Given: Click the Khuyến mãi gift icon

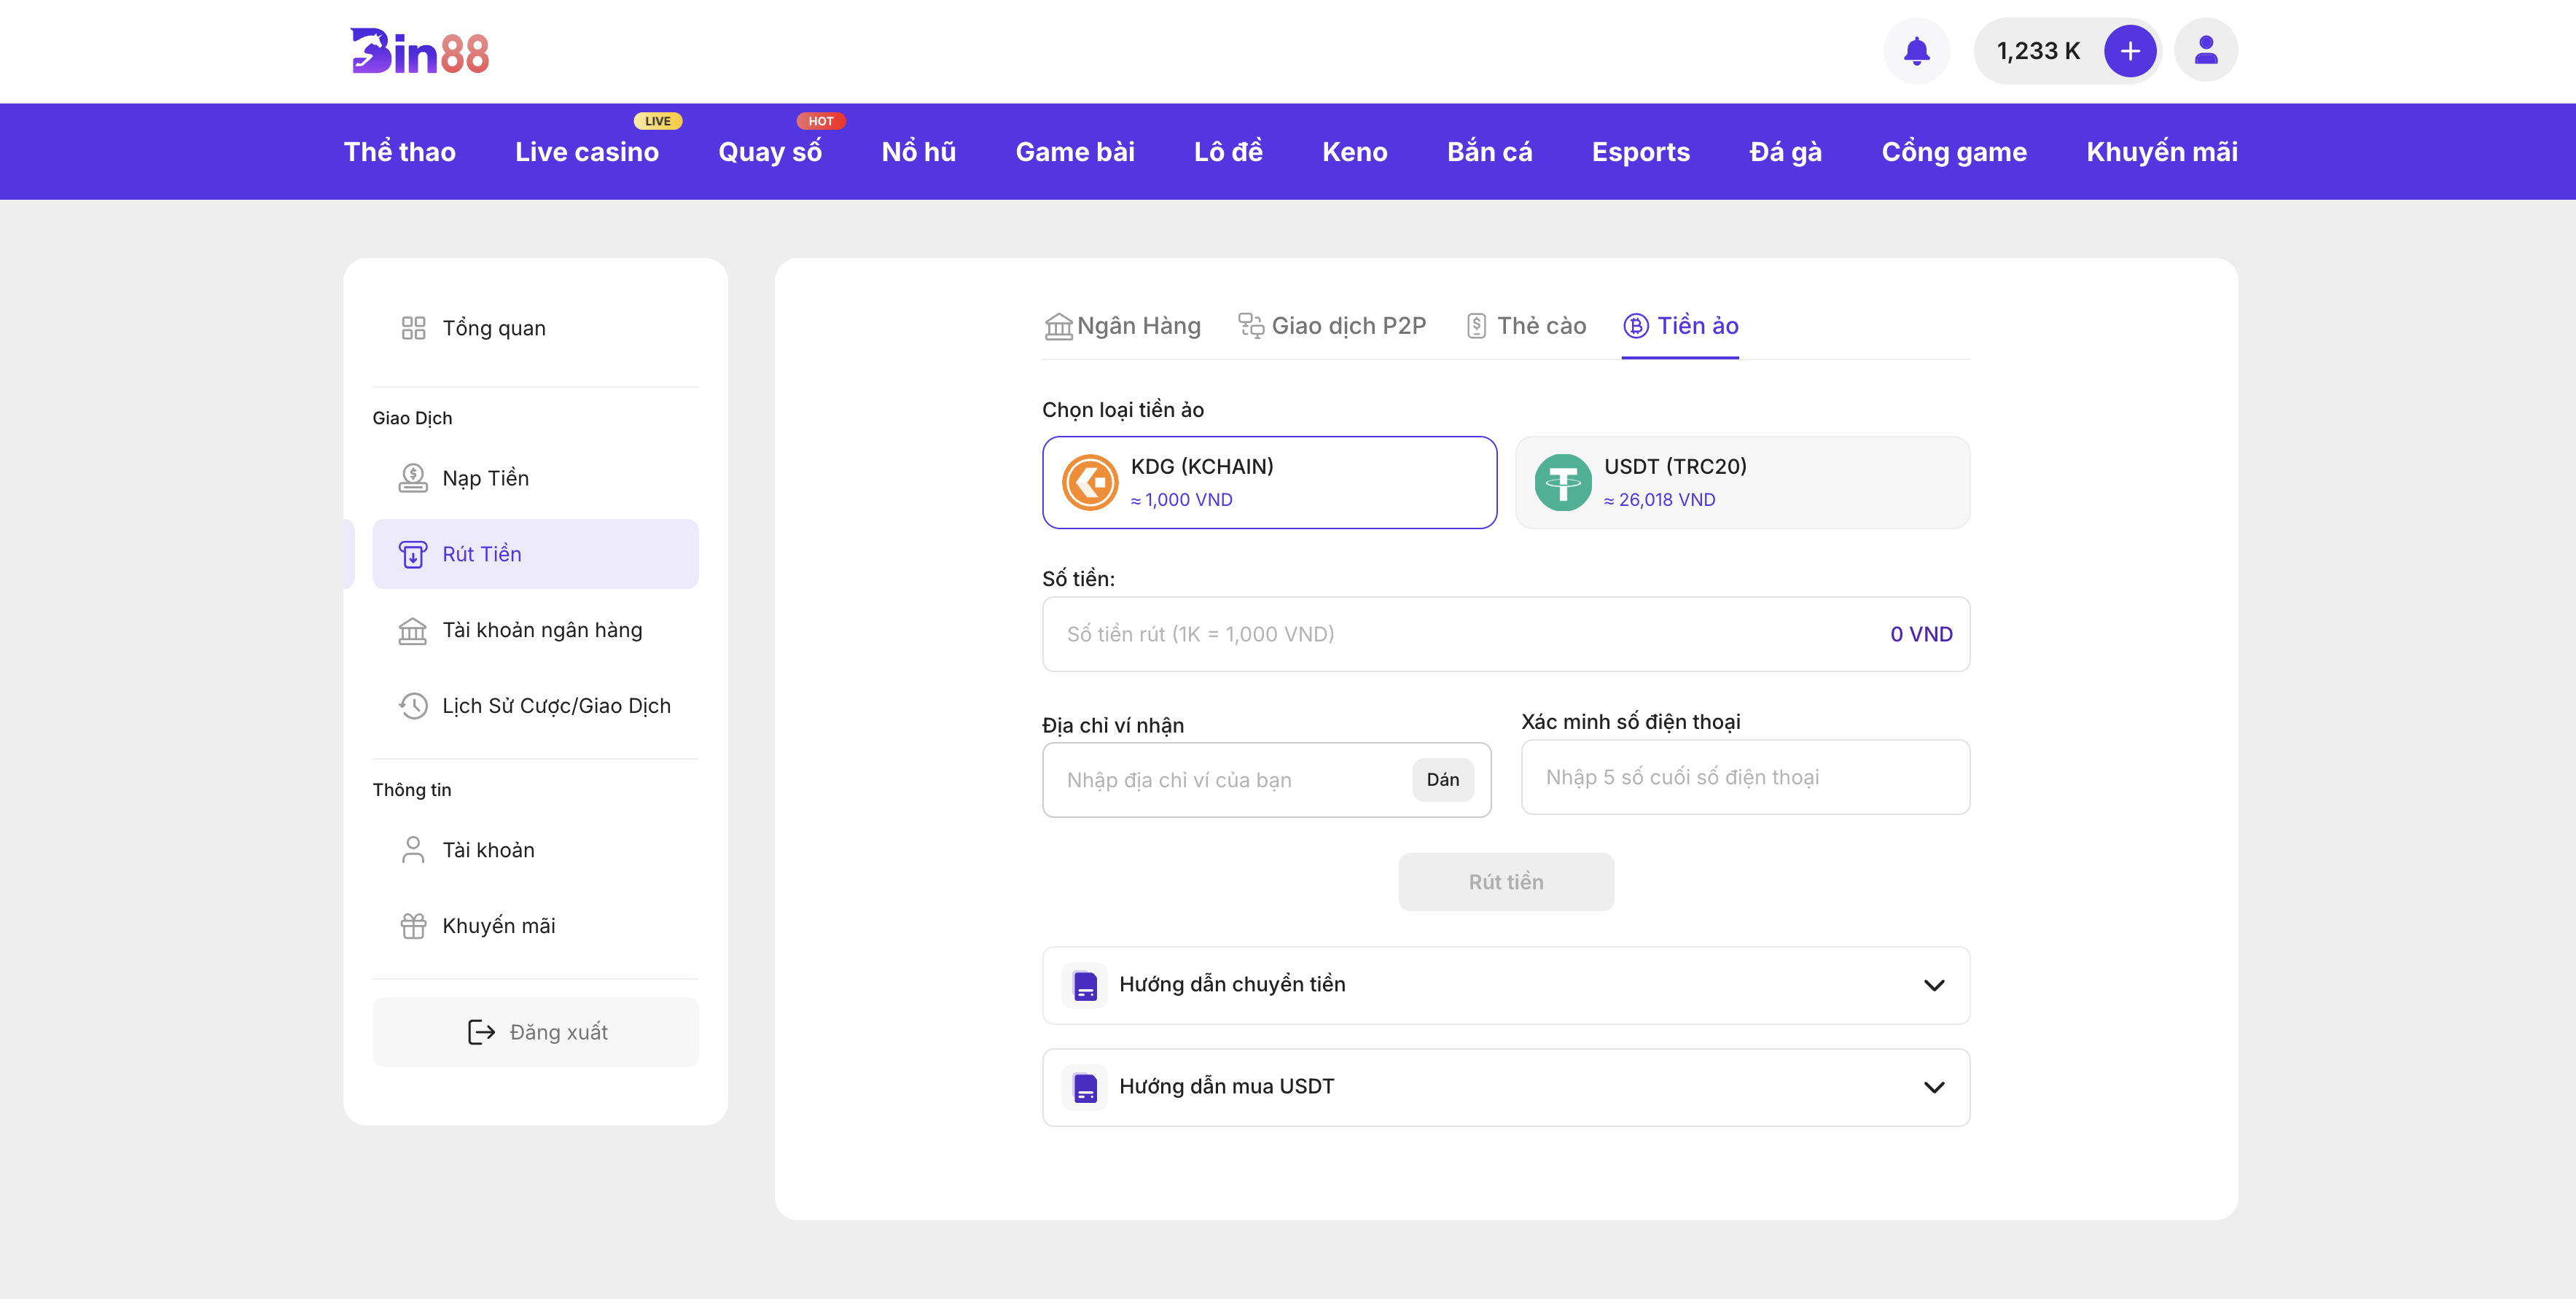Looking at the screenshot, I should click(413, 926).
